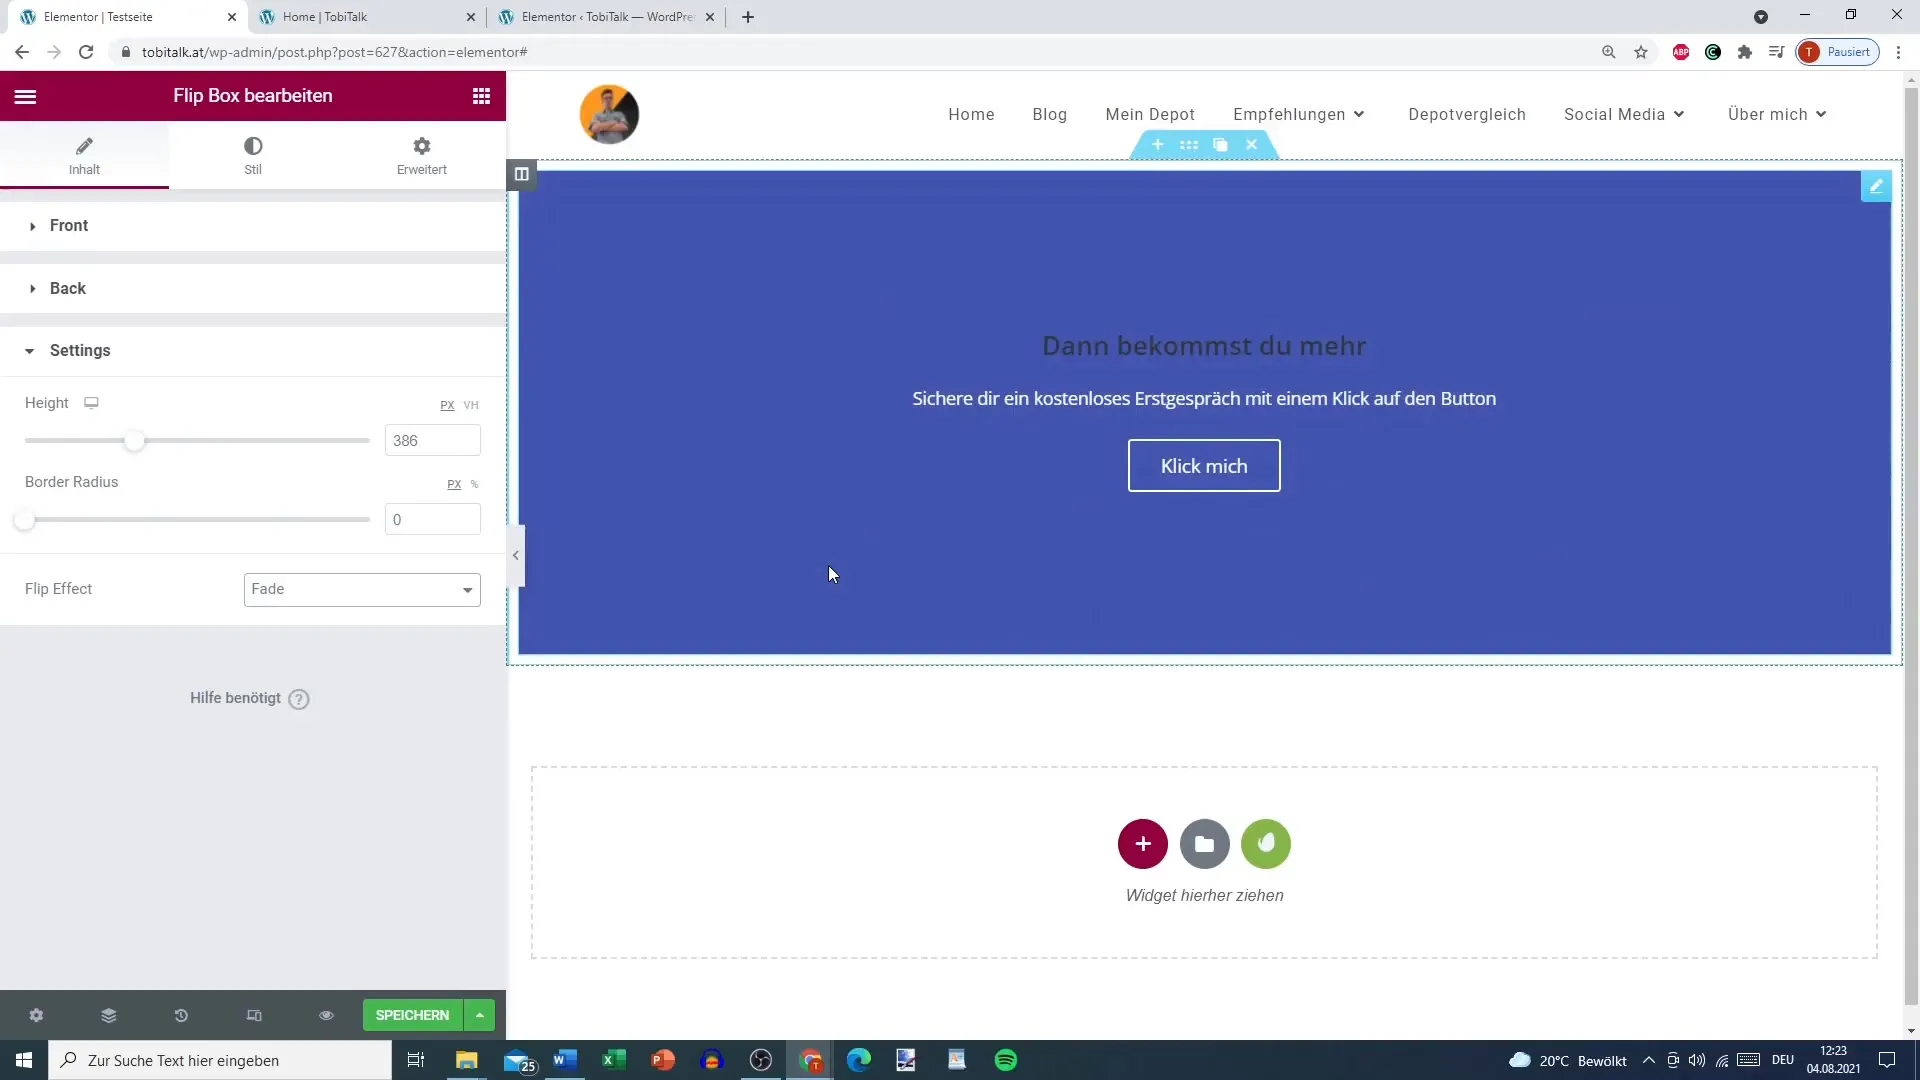This screenshot has width=1920, height=1080.
Task: Switch to the Inhalt tab
Action: (x=84, y=156)
